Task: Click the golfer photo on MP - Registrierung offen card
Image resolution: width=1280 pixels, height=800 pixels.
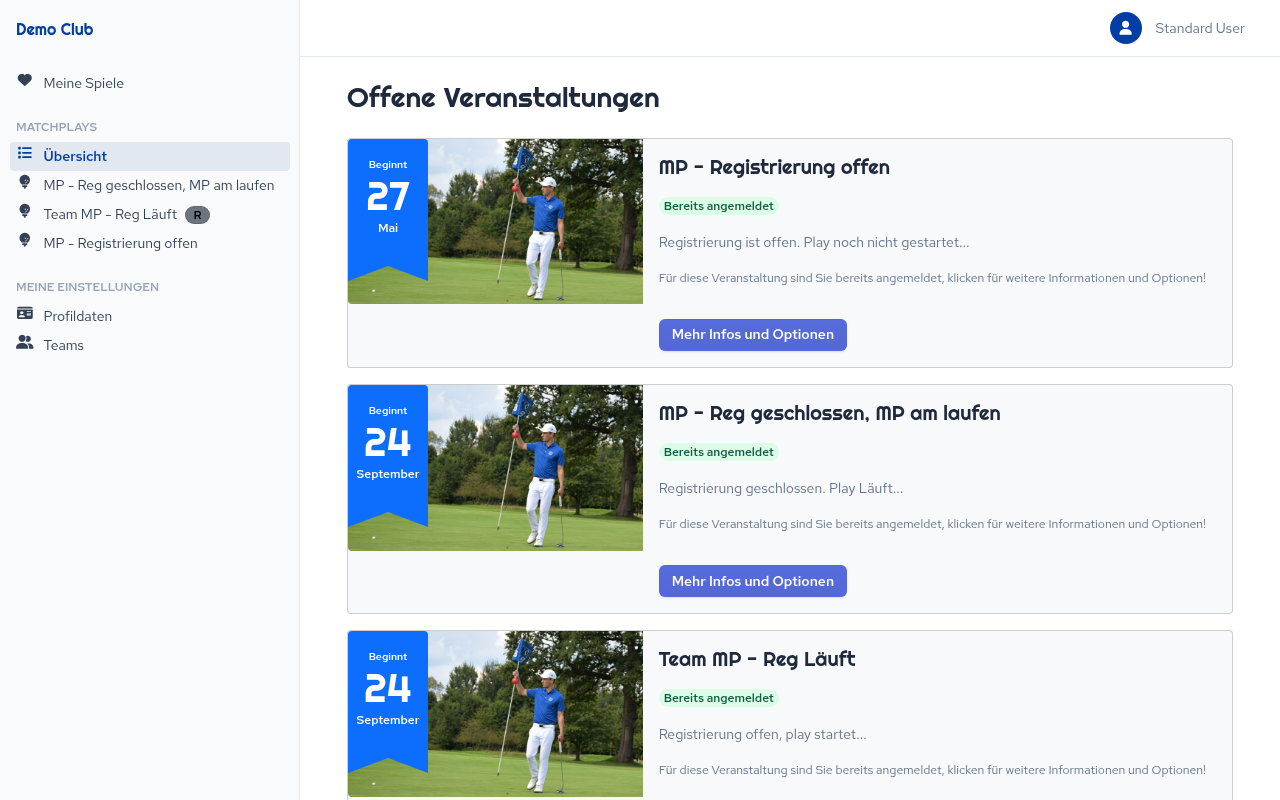Action: 536,221
